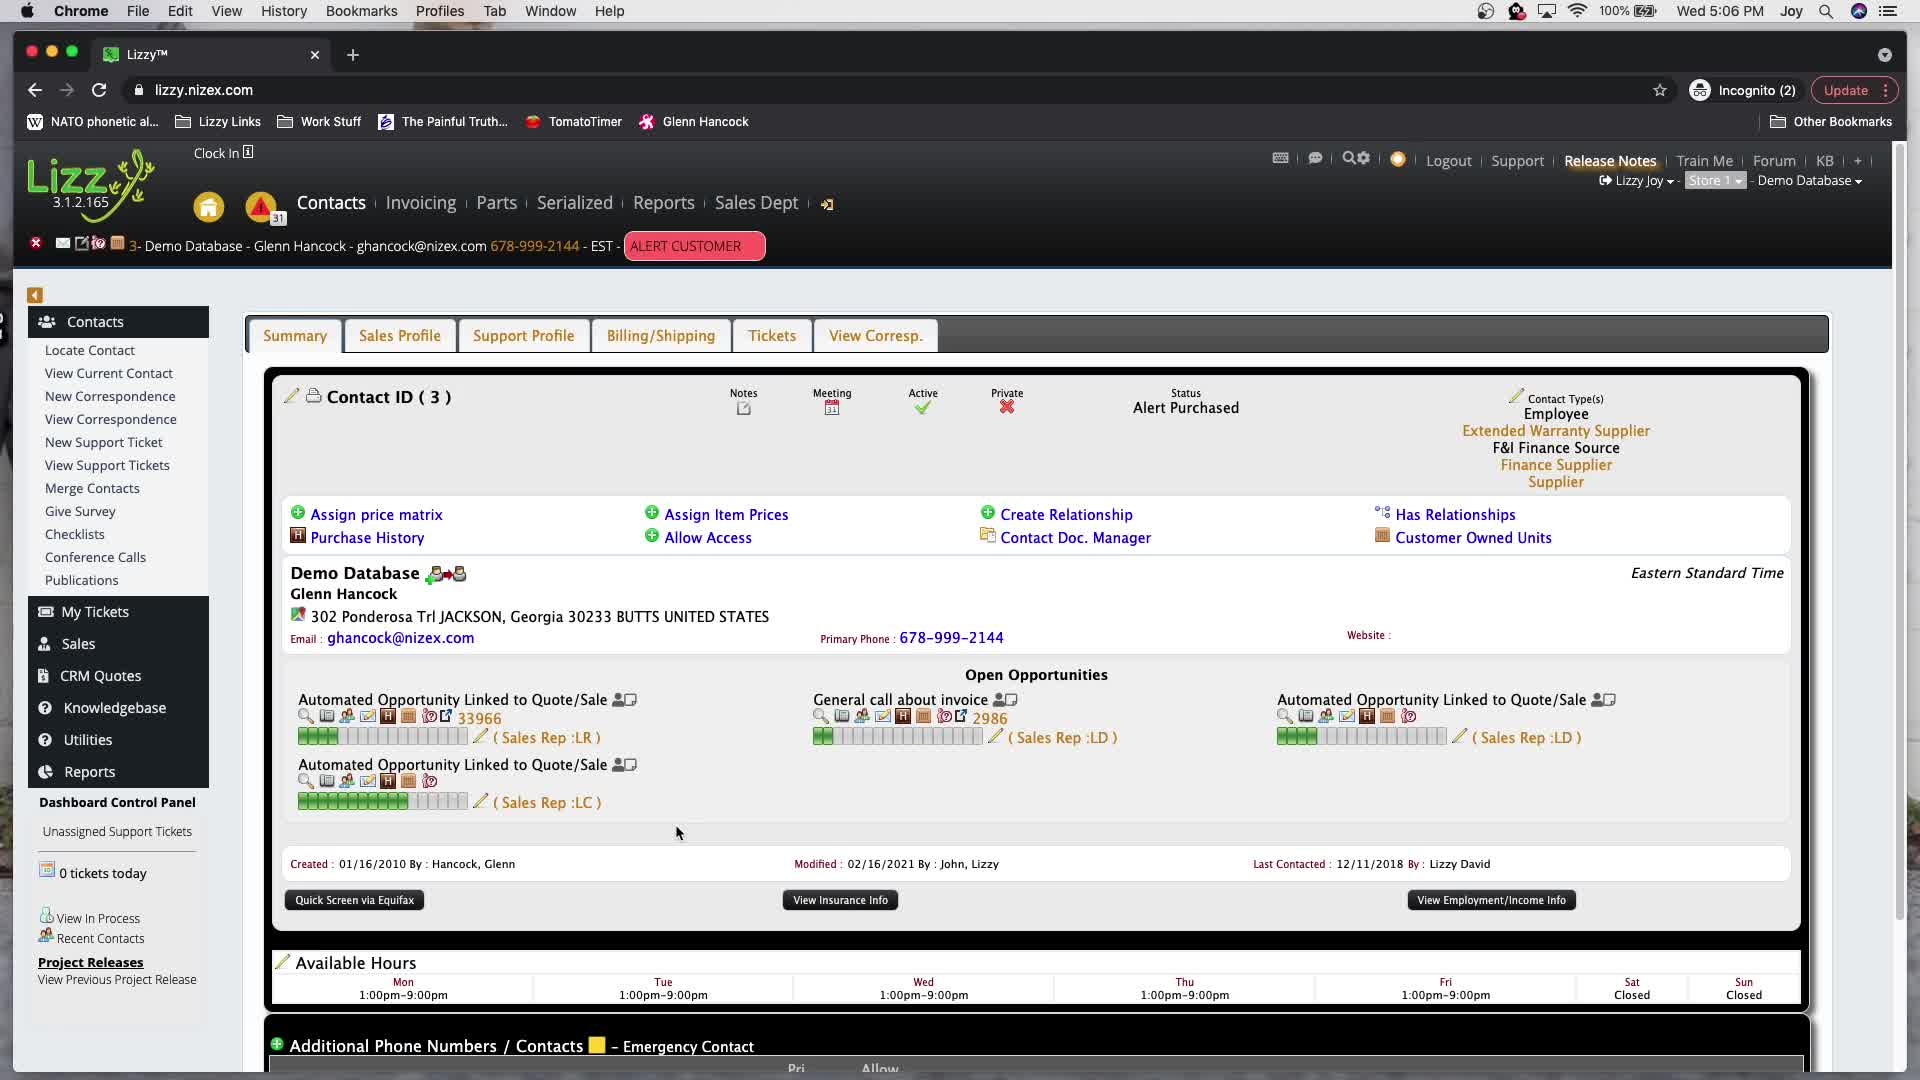Open the Meeting calendar icon
The image size is (1920, 1080).
point(831,408)
